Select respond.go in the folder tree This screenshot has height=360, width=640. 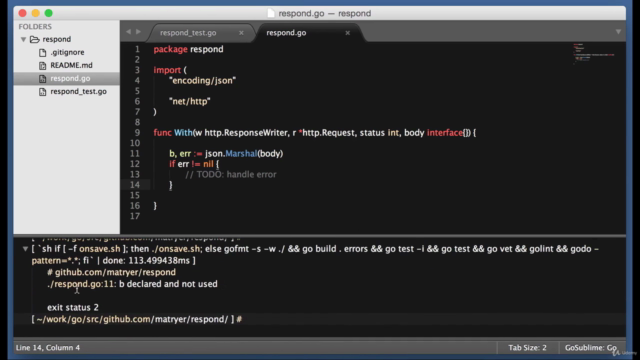click(x=70, y=78)
